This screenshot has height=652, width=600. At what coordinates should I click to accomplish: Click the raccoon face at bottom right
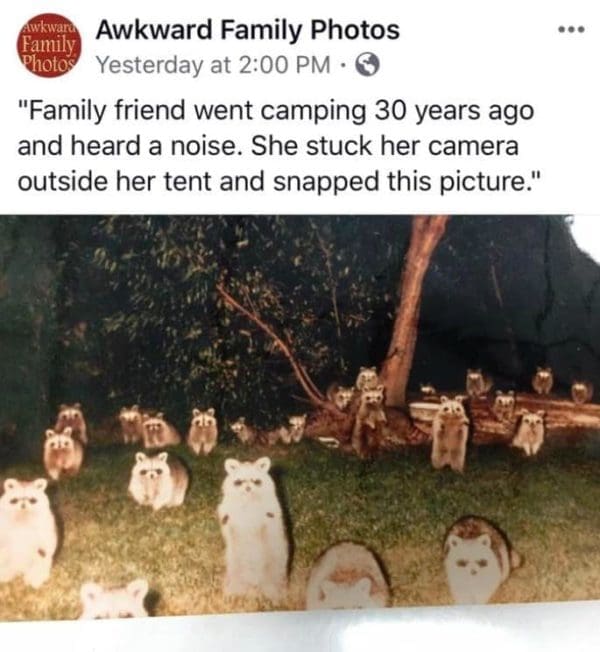479,559
